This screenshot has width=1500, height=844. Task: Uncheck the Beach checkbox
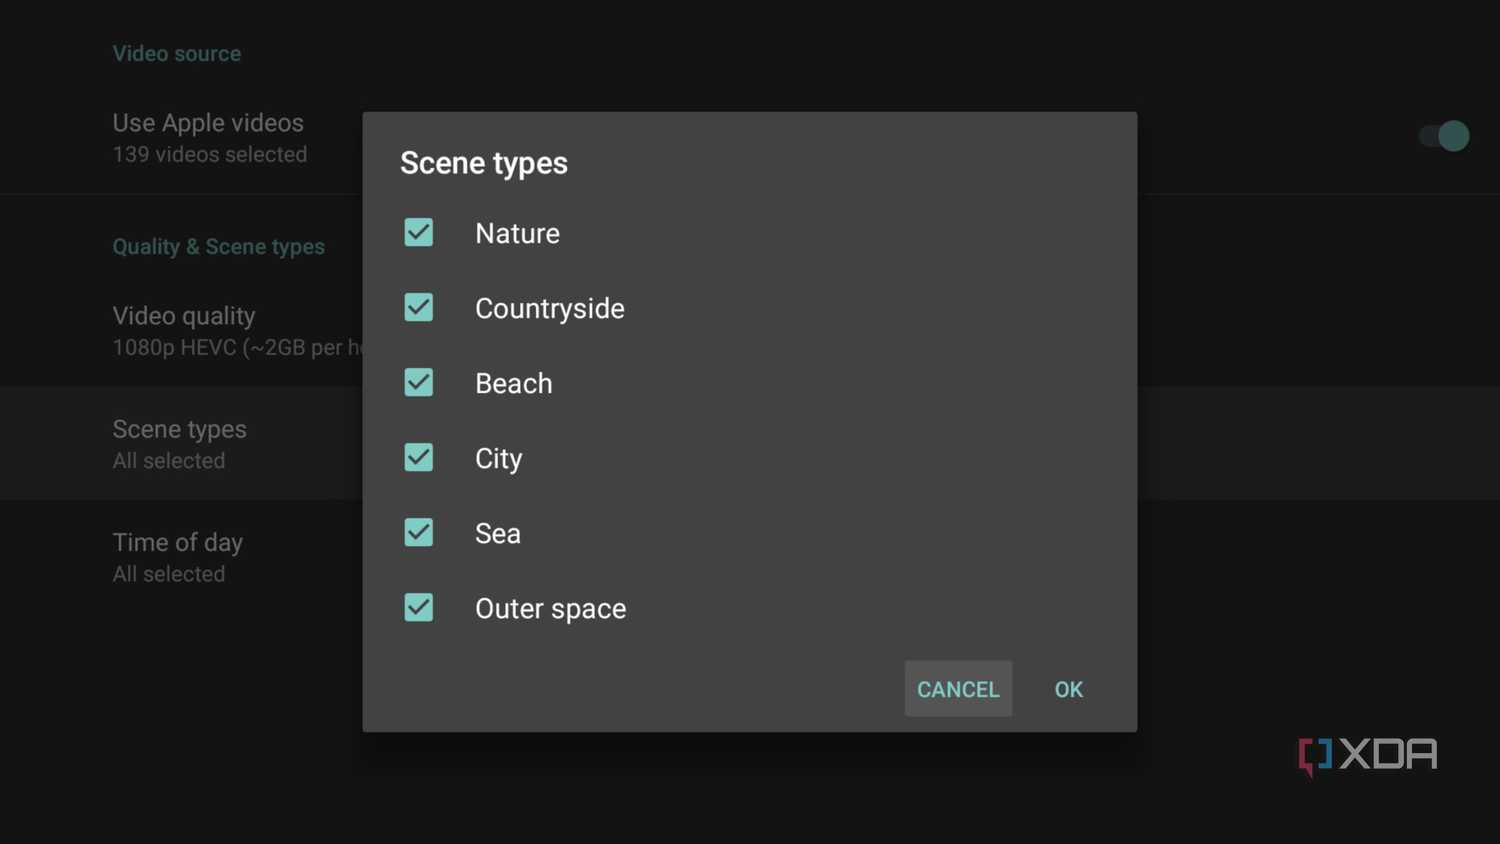(419, 382)
